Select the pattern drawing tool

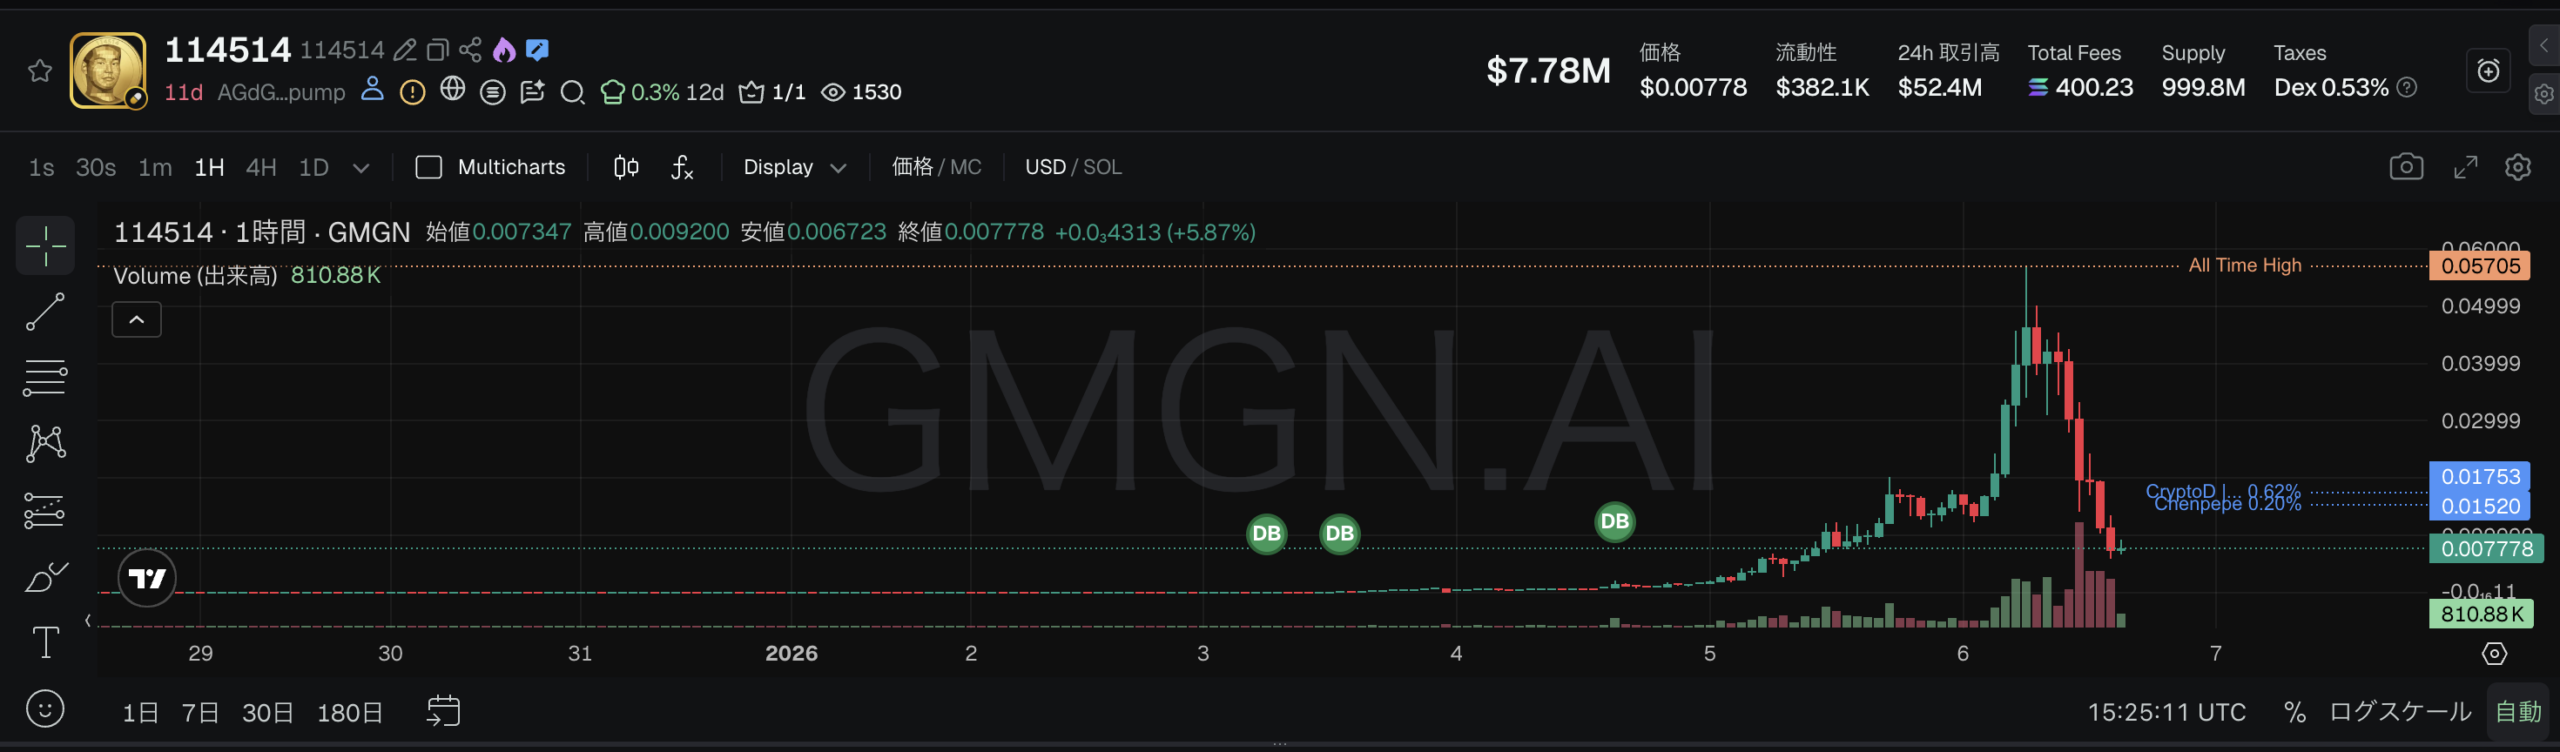pos(45,443)
